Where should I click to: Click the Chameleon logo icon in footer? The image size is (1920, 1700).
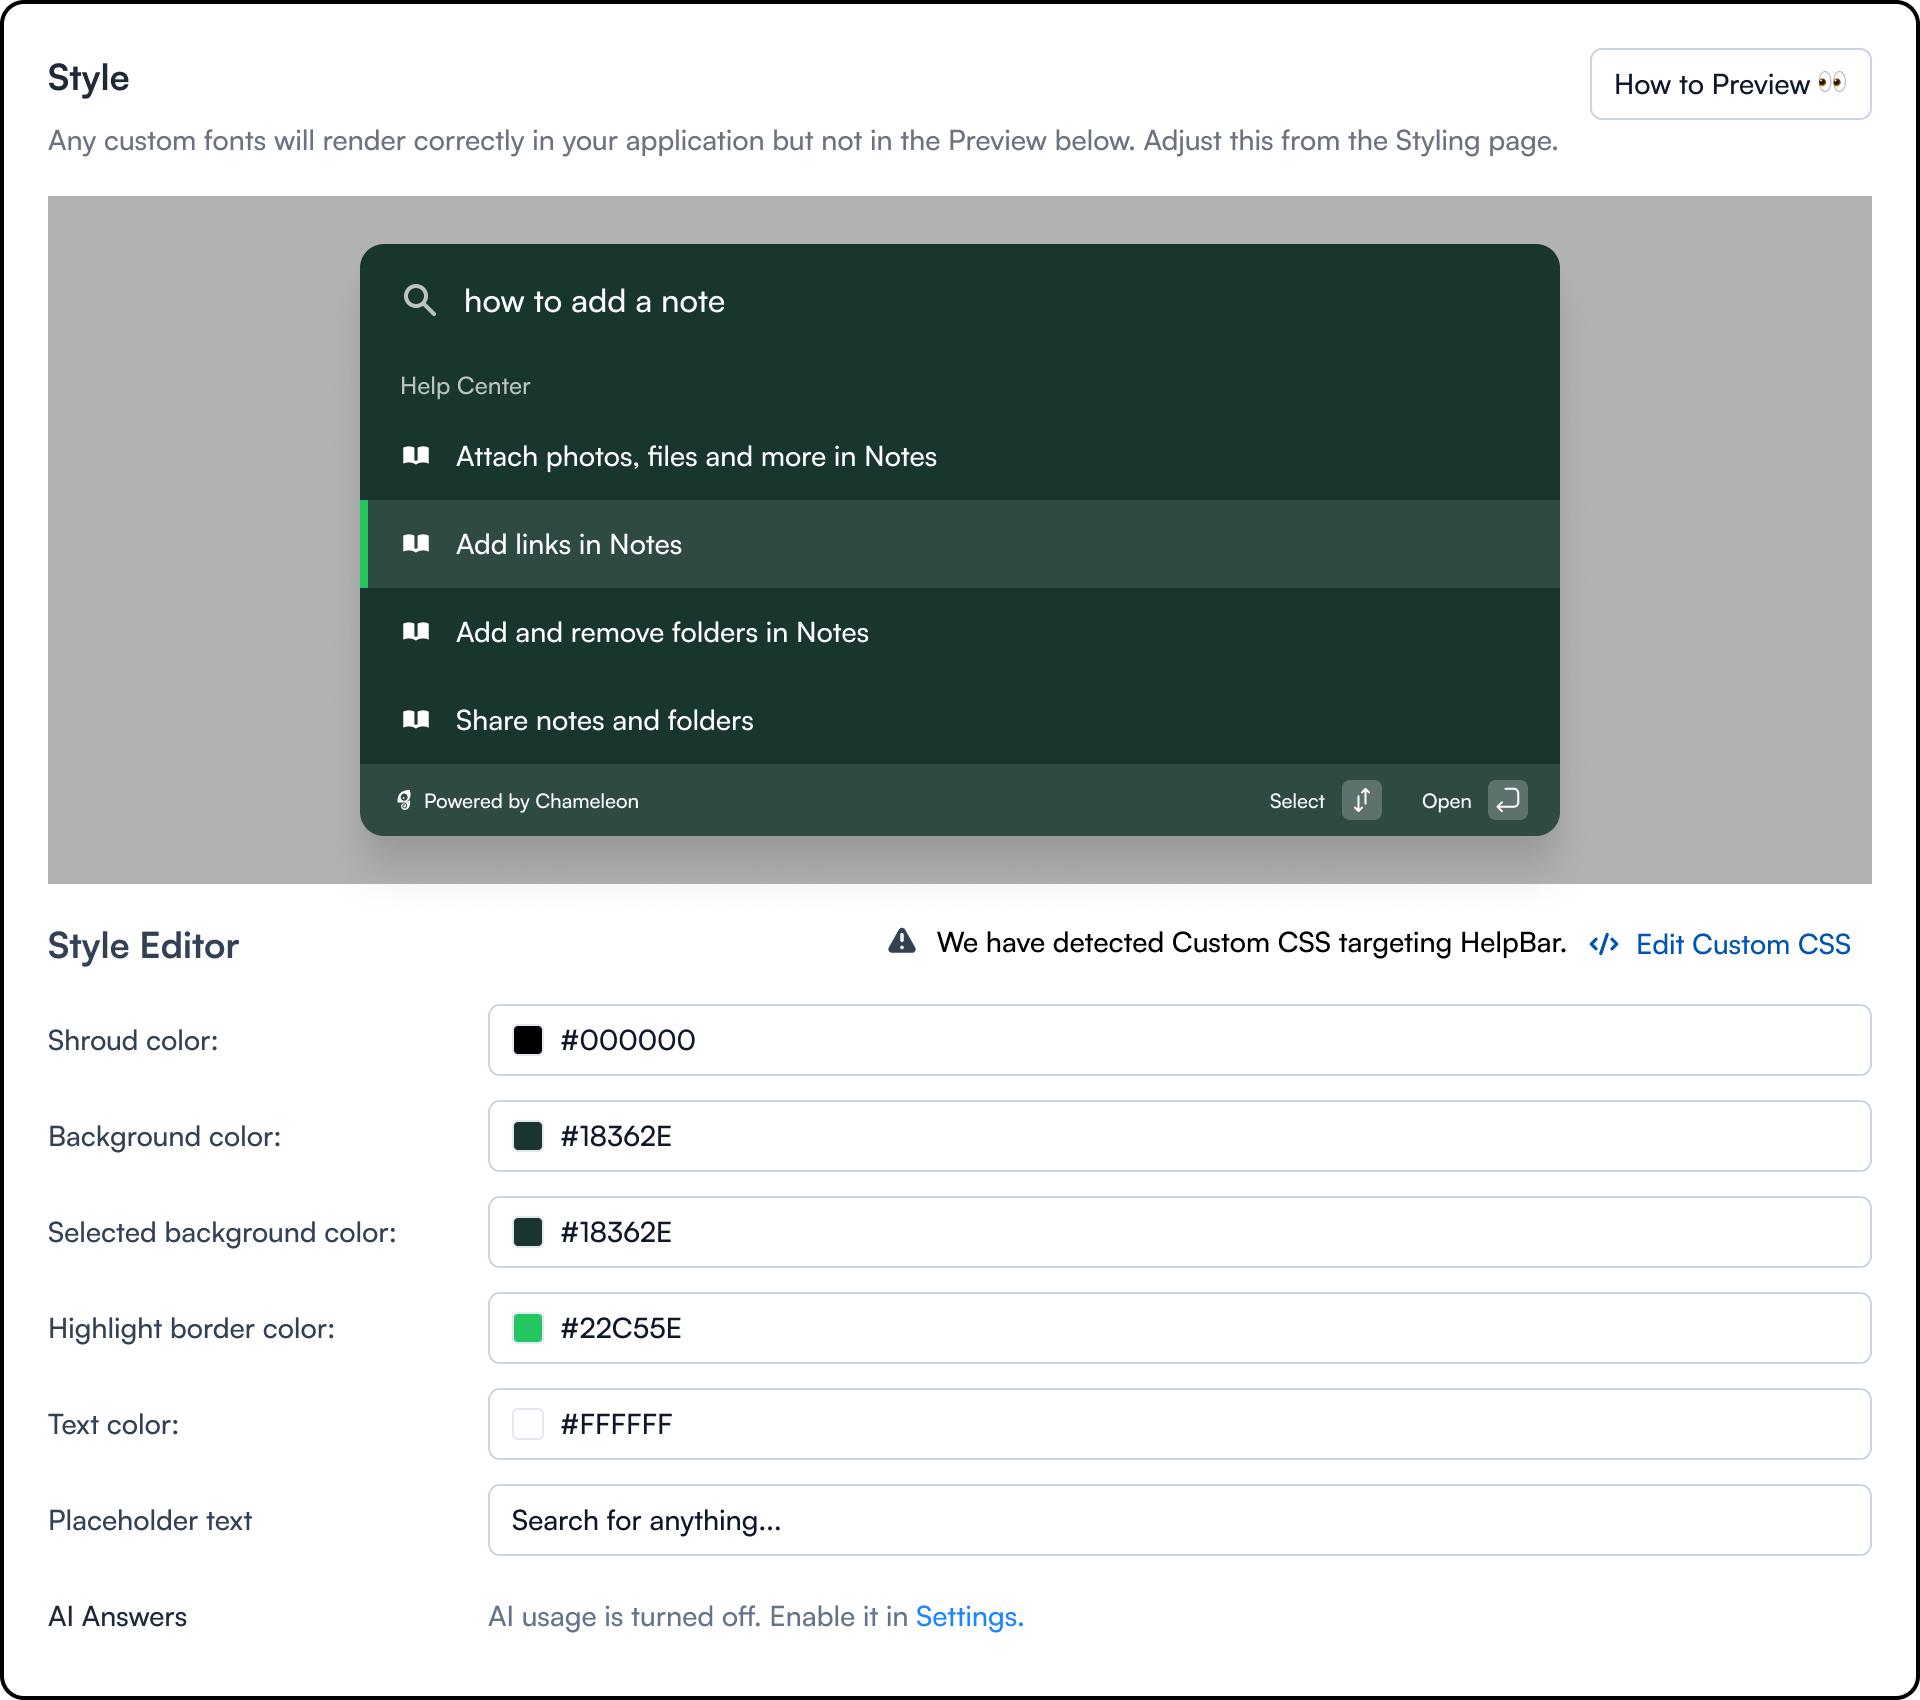[x=404, y=800]
